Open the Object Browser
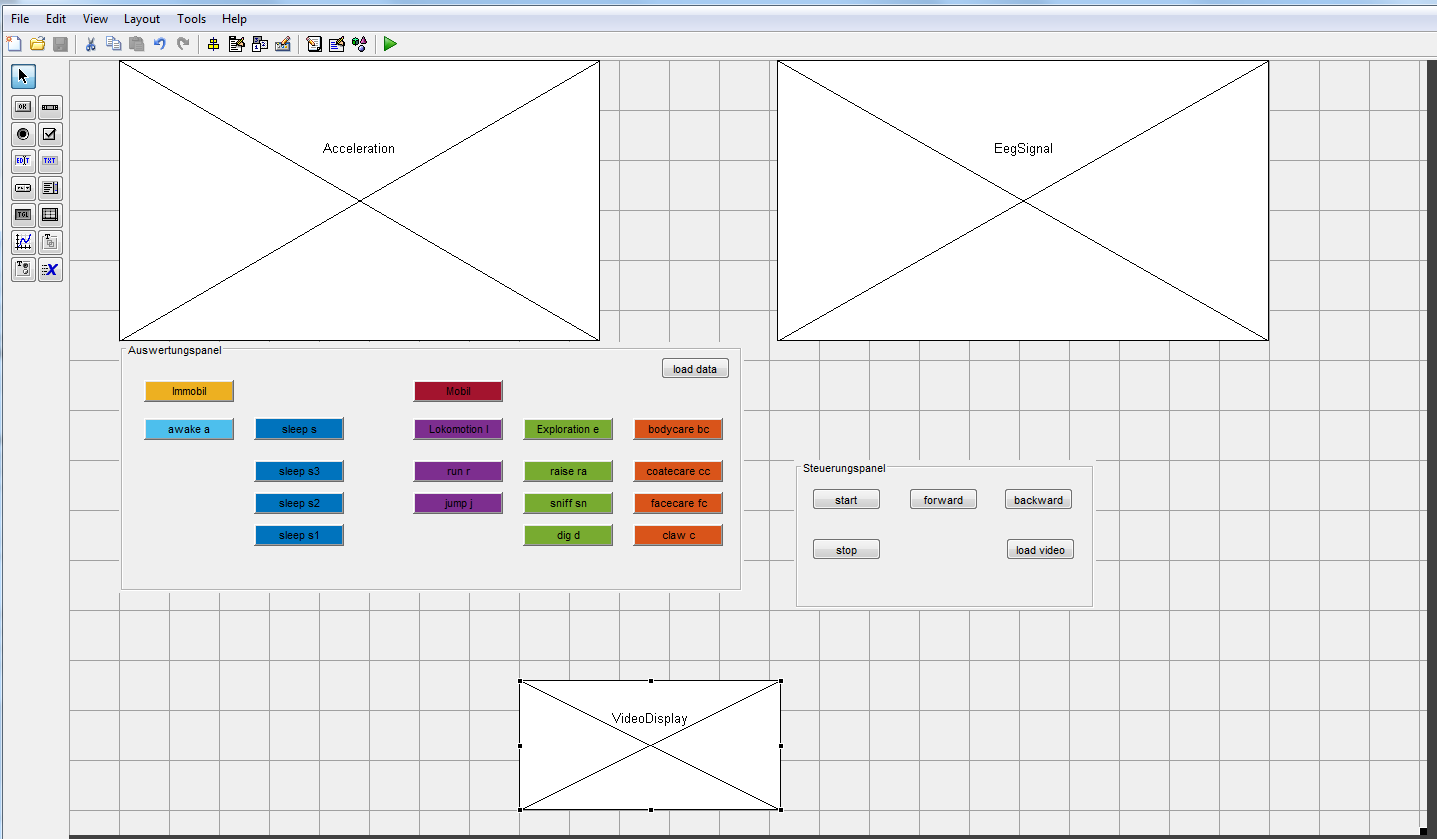 pos(360,44)
